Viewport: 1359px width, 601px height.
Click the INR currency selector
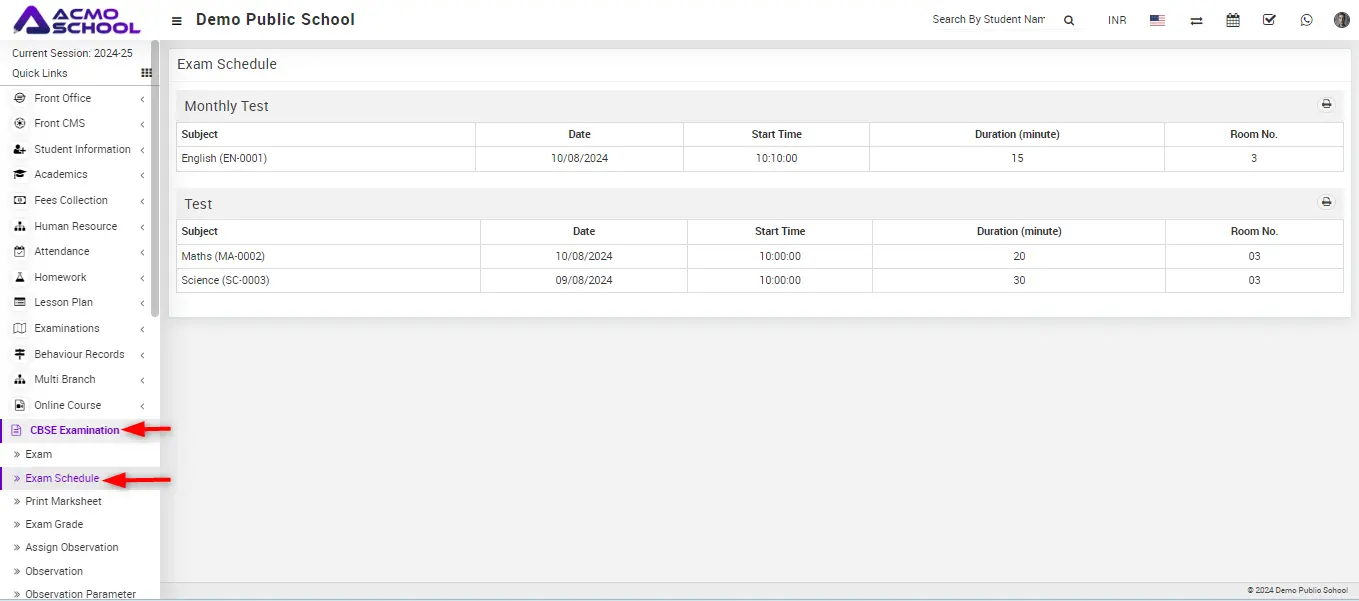1117,21
